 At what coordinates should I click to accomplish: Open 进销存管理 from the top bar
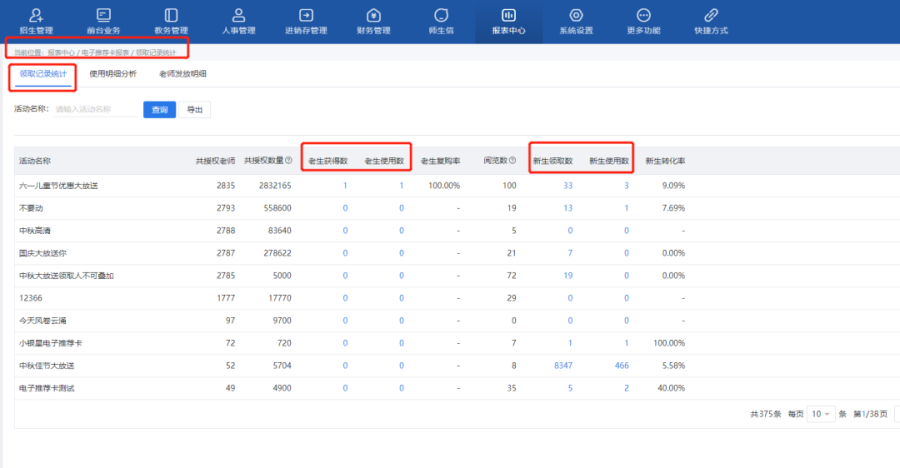(306, 15)
